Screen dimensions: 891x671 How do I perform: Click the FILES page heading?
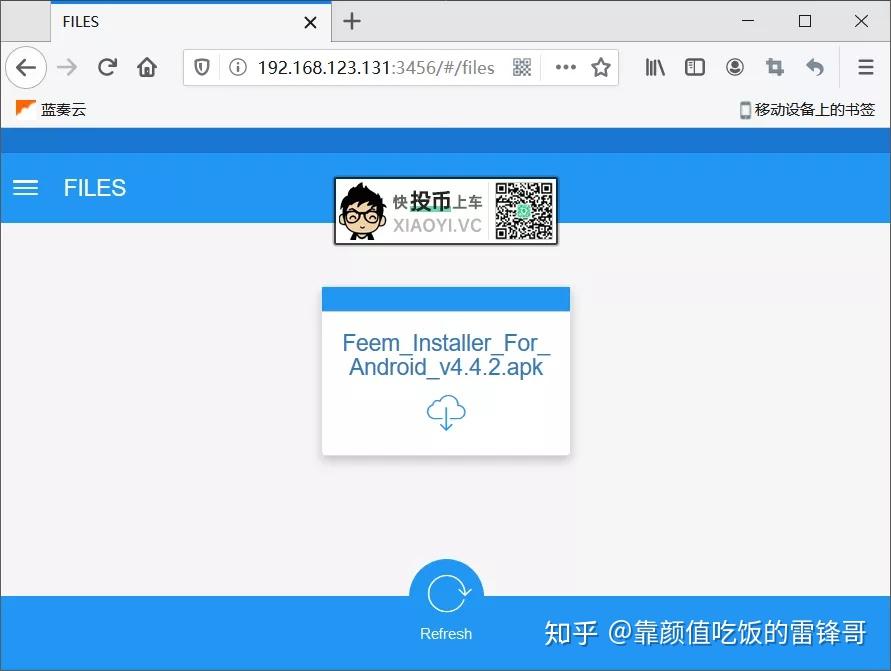click(x=95, y=188)
